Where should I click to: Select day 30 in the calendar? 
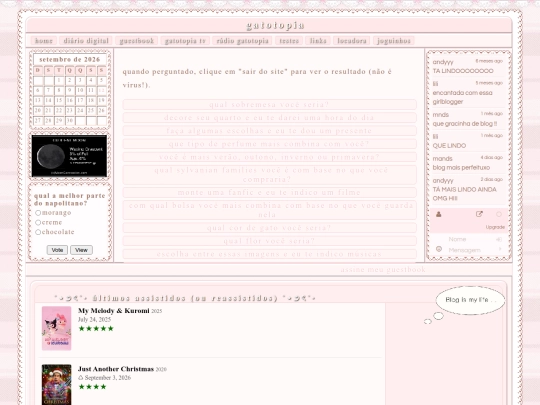click(70, 121)
